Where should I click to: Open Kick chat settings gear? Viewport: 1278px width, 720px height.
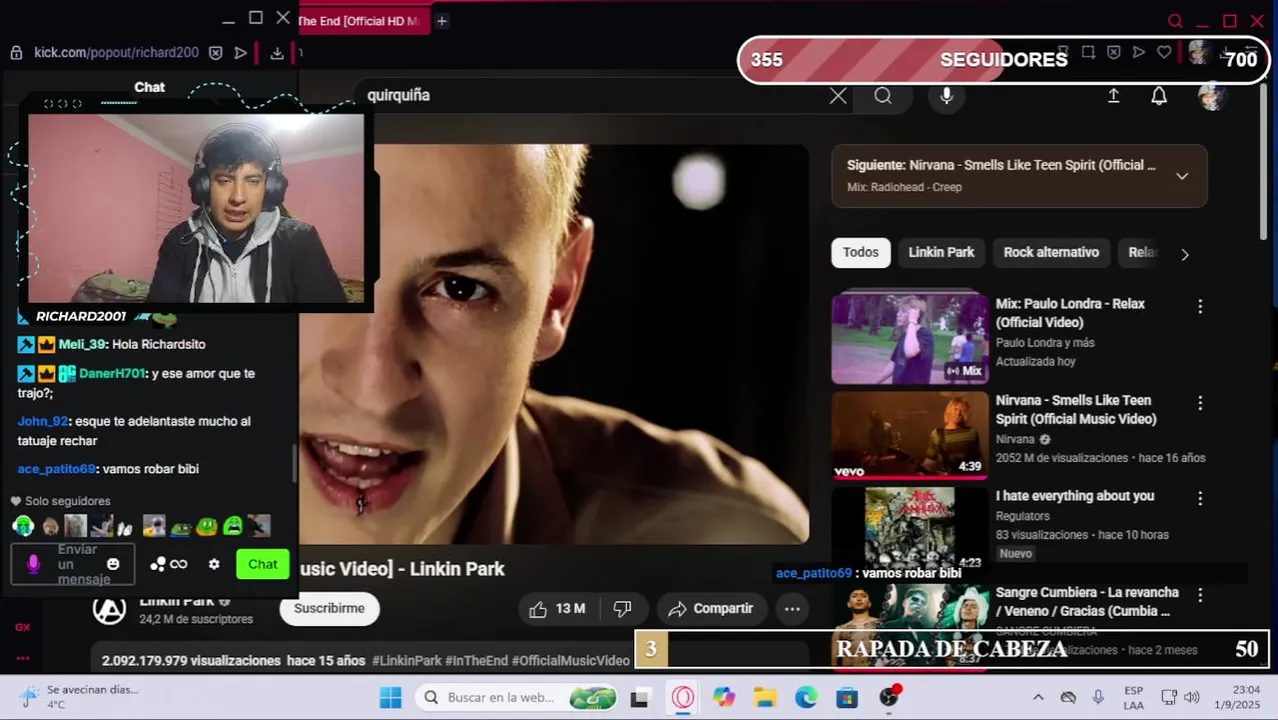214,564
